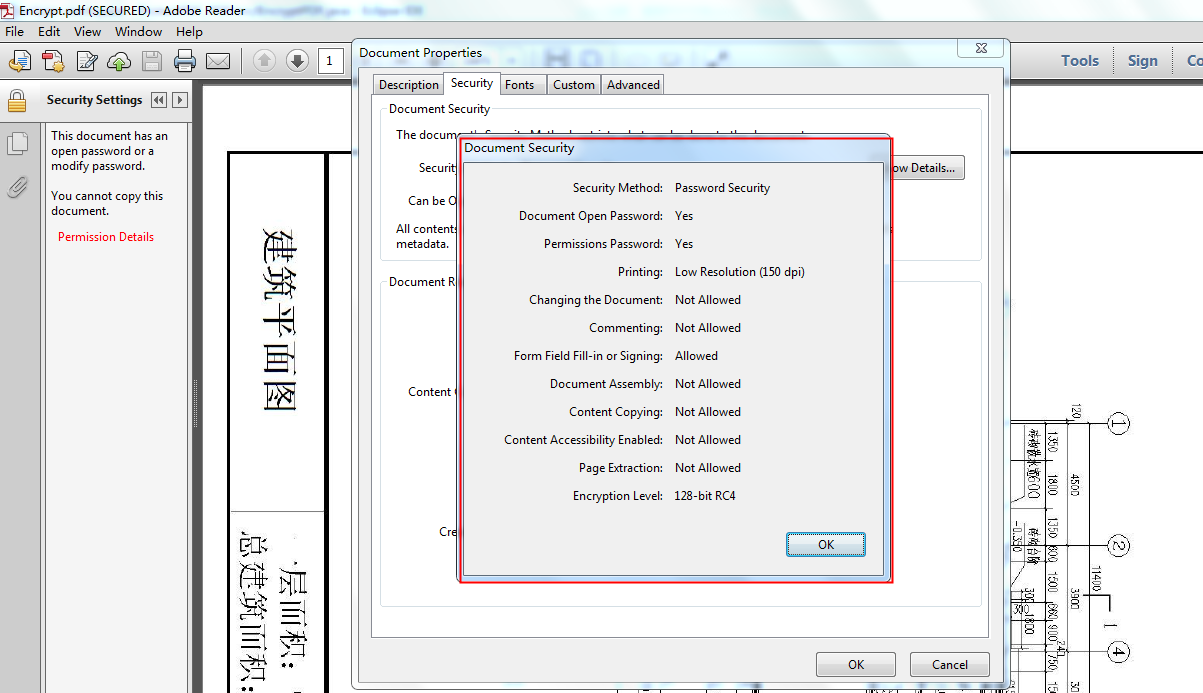1203x693 pixels.
Task: Click the 'Commenting:' label
Action: (x=626, y=328)
